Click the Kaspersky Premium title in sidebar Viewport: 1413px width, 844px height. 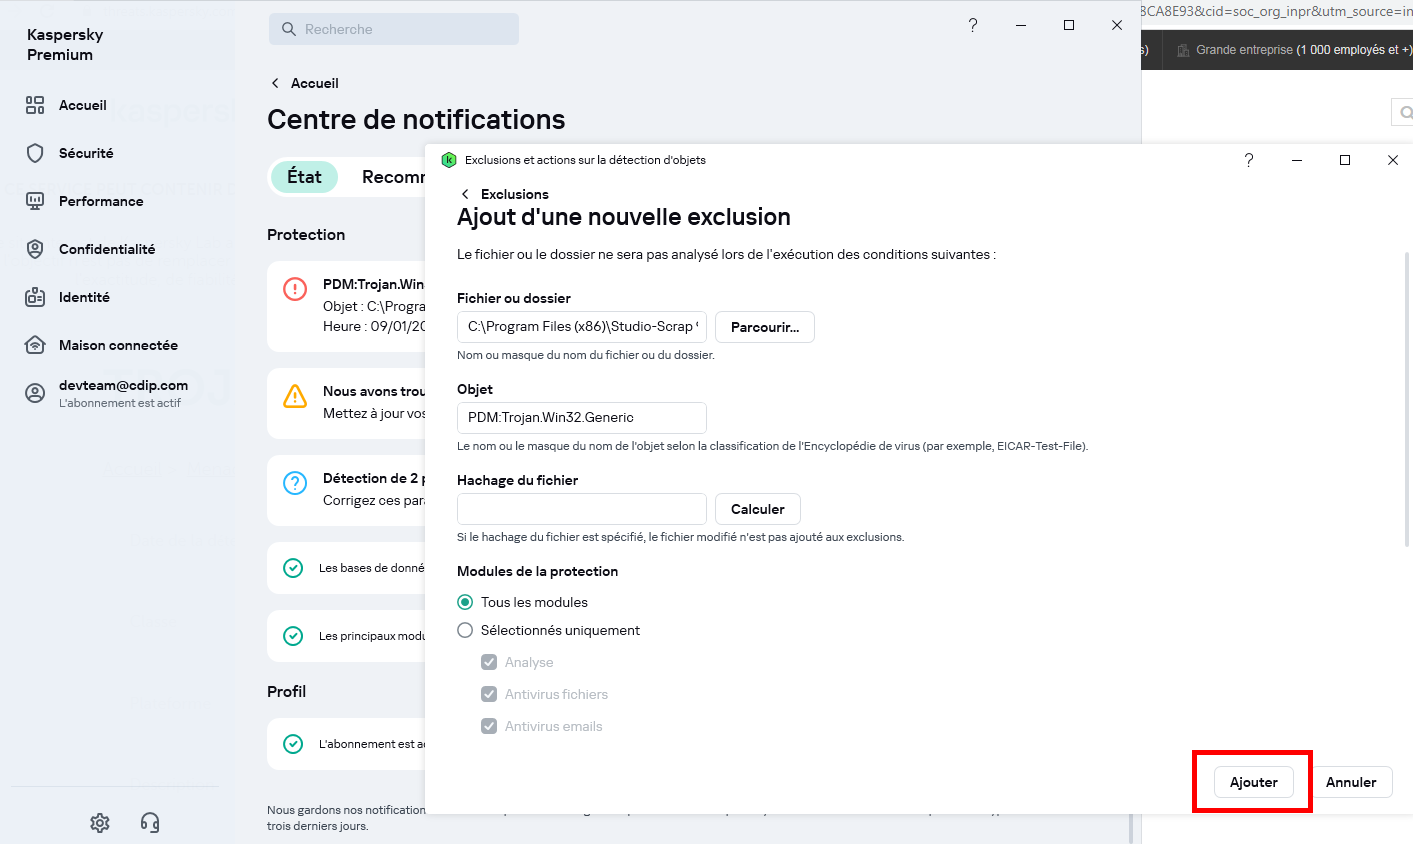tap(65, 45)
